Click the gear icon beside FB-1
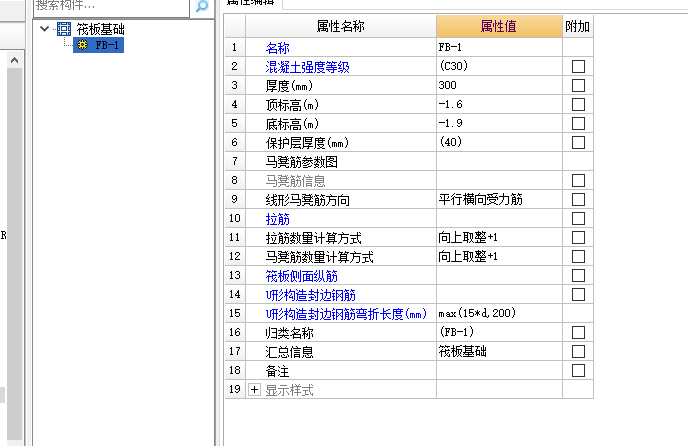The image size is (688, 446). tap(82, 45)
